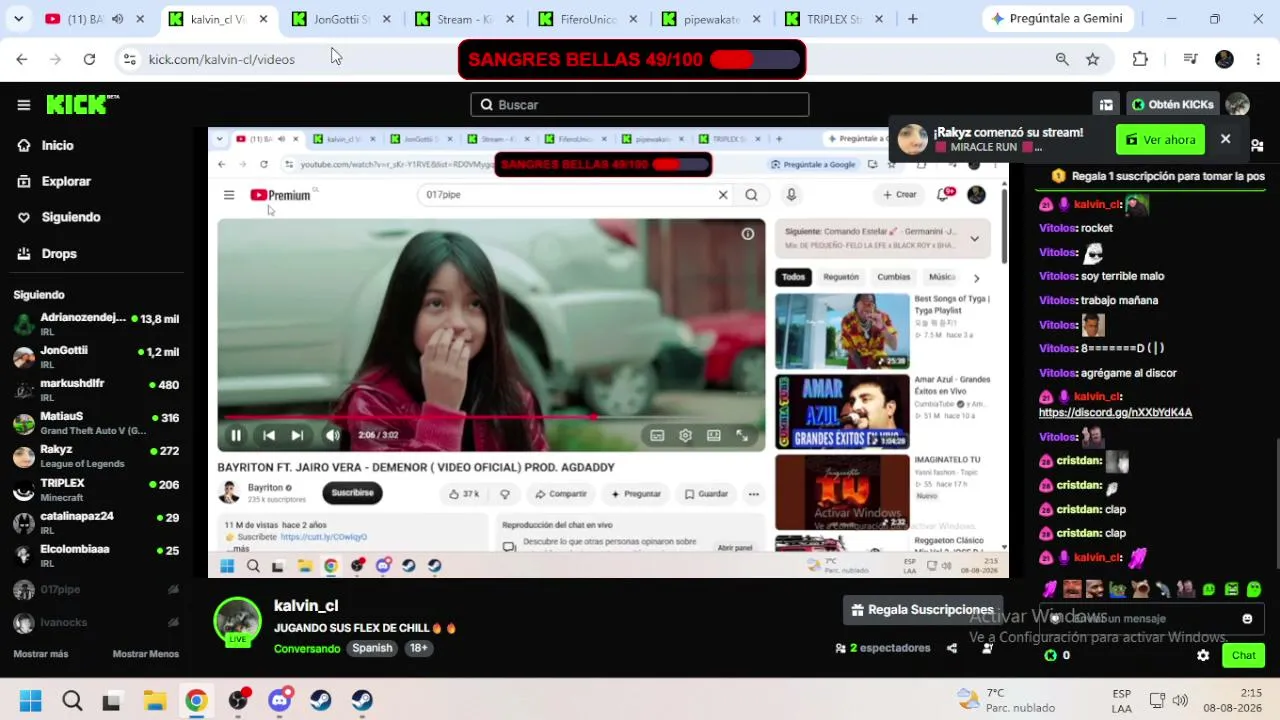Open the discord.gg link in chat
The height and width of the screenshot is (720, 1280).
click(x=1115, y=412)
